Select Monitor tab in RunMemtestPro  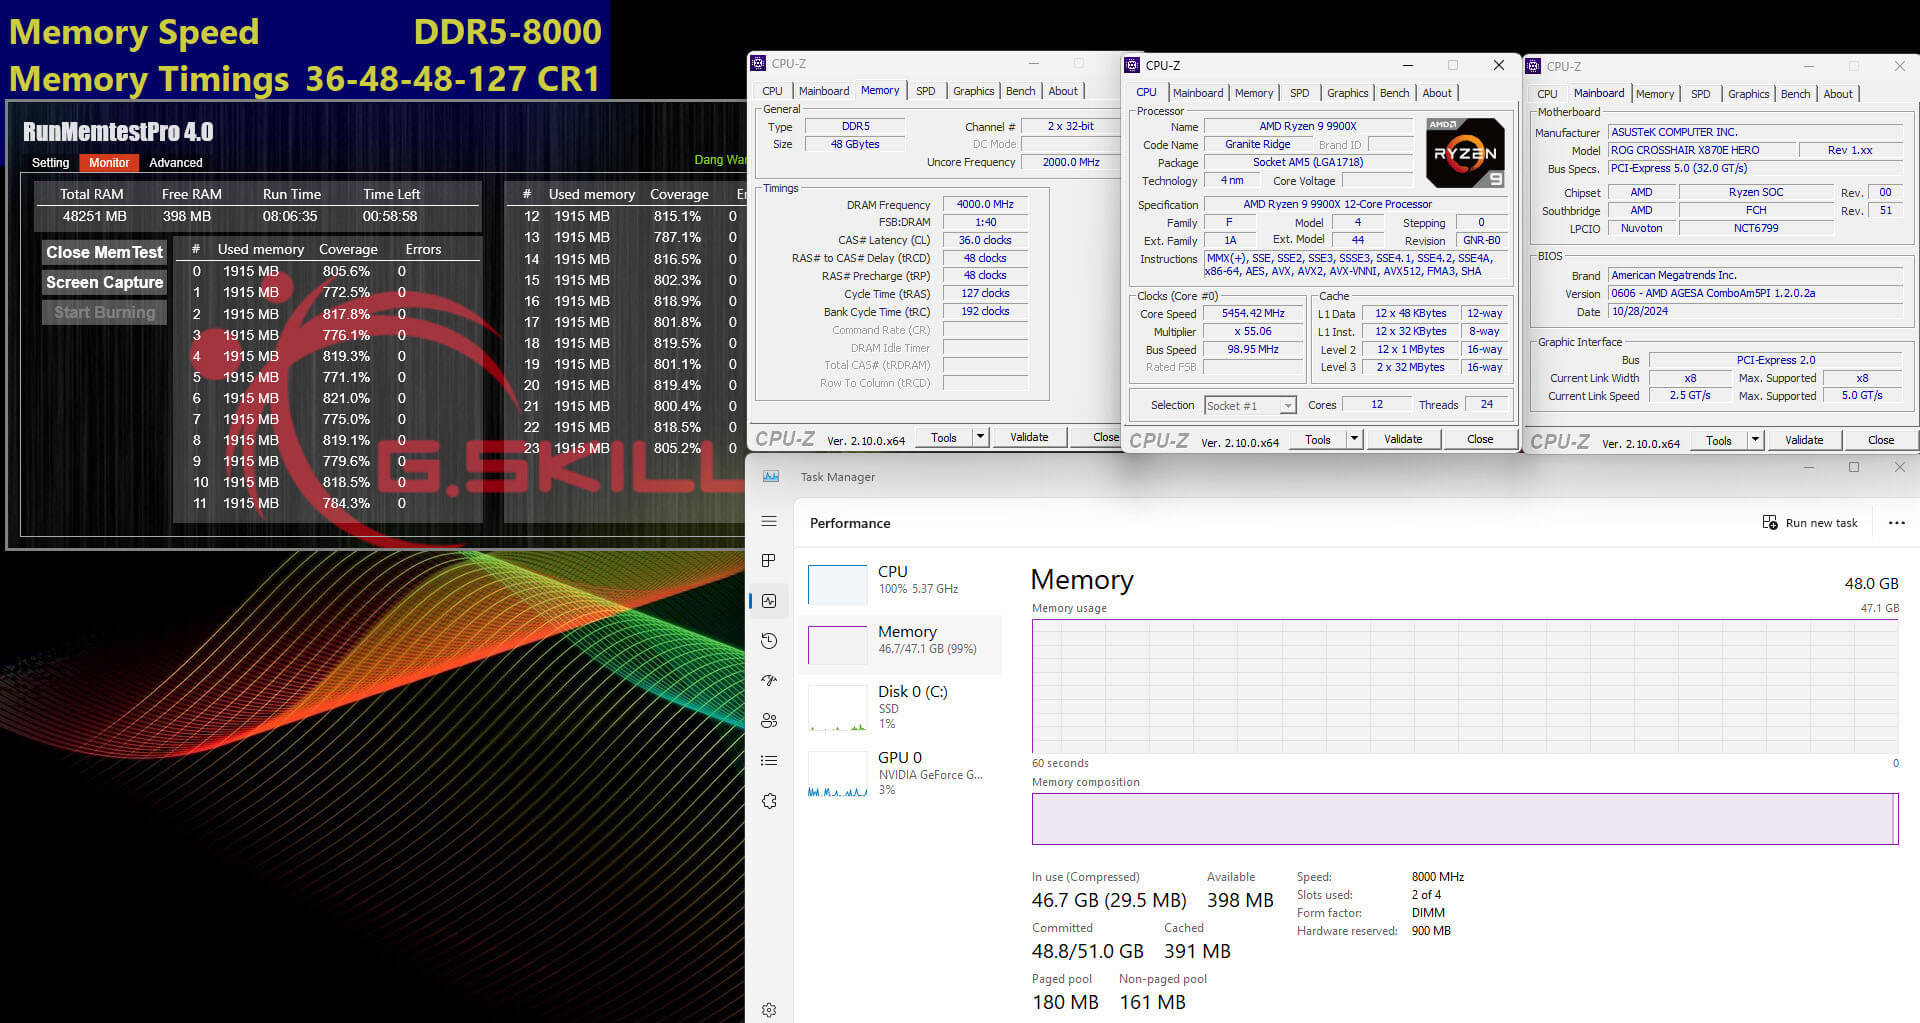point(109,163)
